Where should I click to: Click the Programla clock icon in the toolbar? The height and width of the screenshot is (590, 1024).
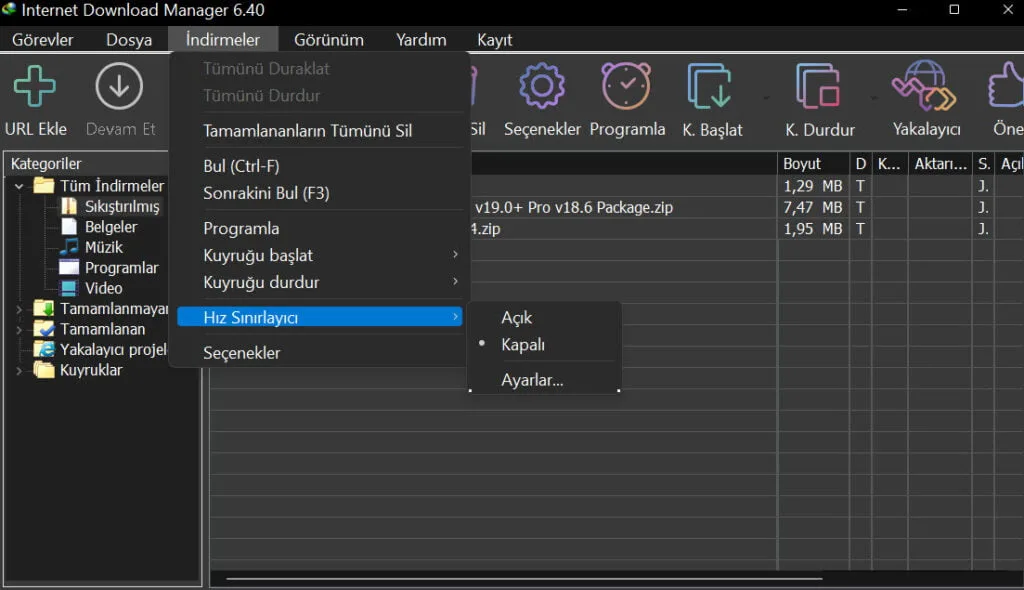tap(626, 86)
